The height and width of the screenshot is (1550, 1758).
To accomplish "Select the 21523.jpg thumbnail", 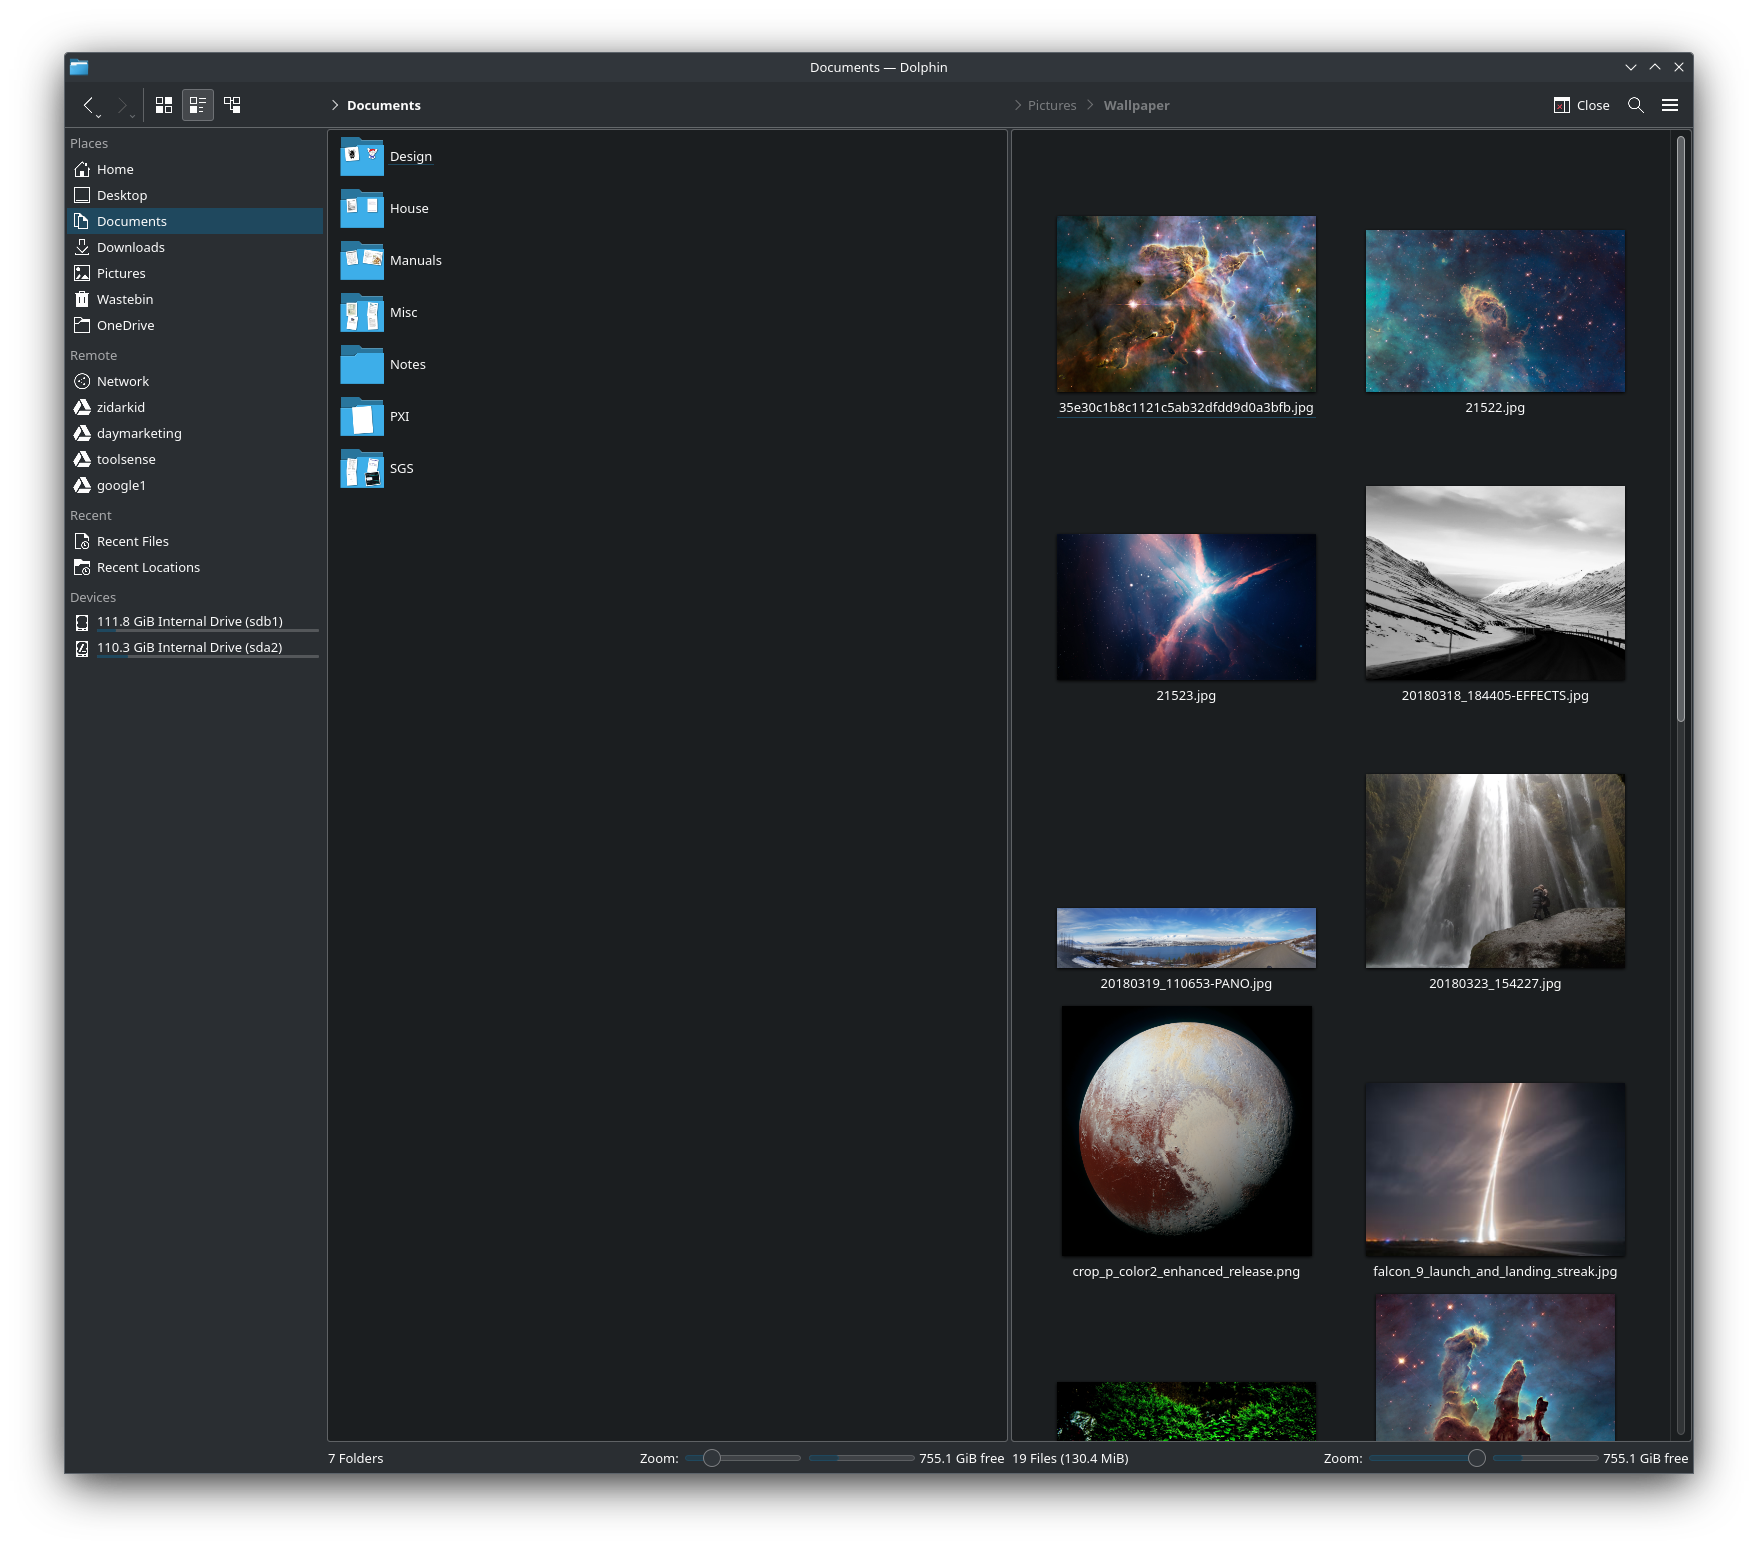I will tap(1186, 607).
